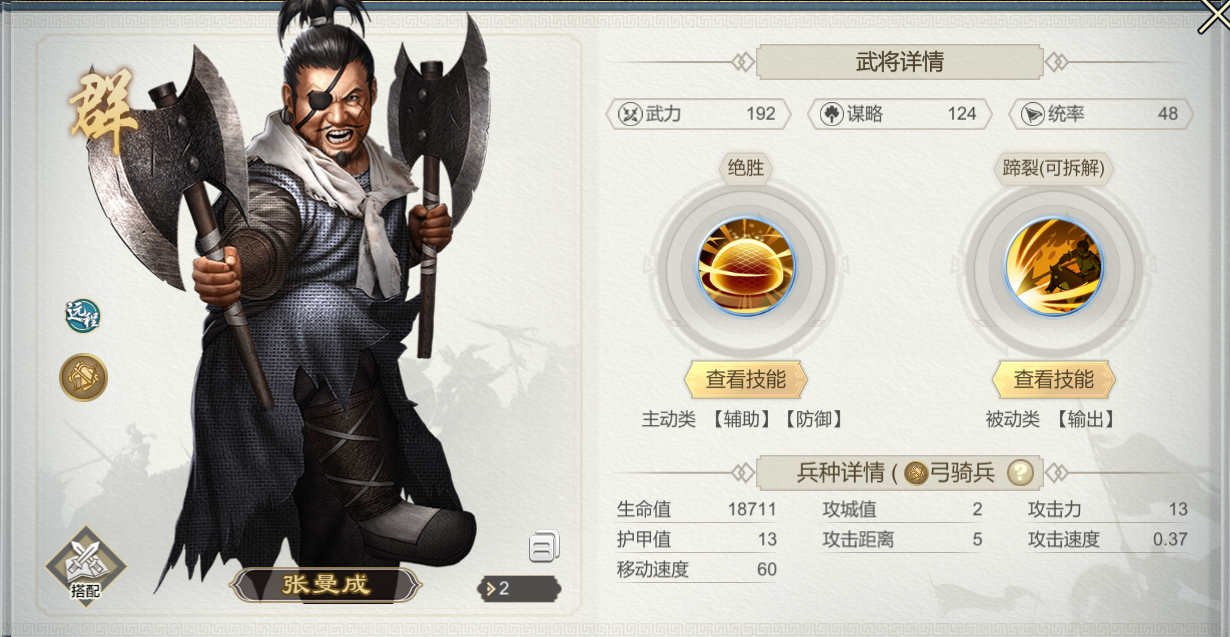View skill details under 蹄裂(可拆解)

(x=1054, y=379)
